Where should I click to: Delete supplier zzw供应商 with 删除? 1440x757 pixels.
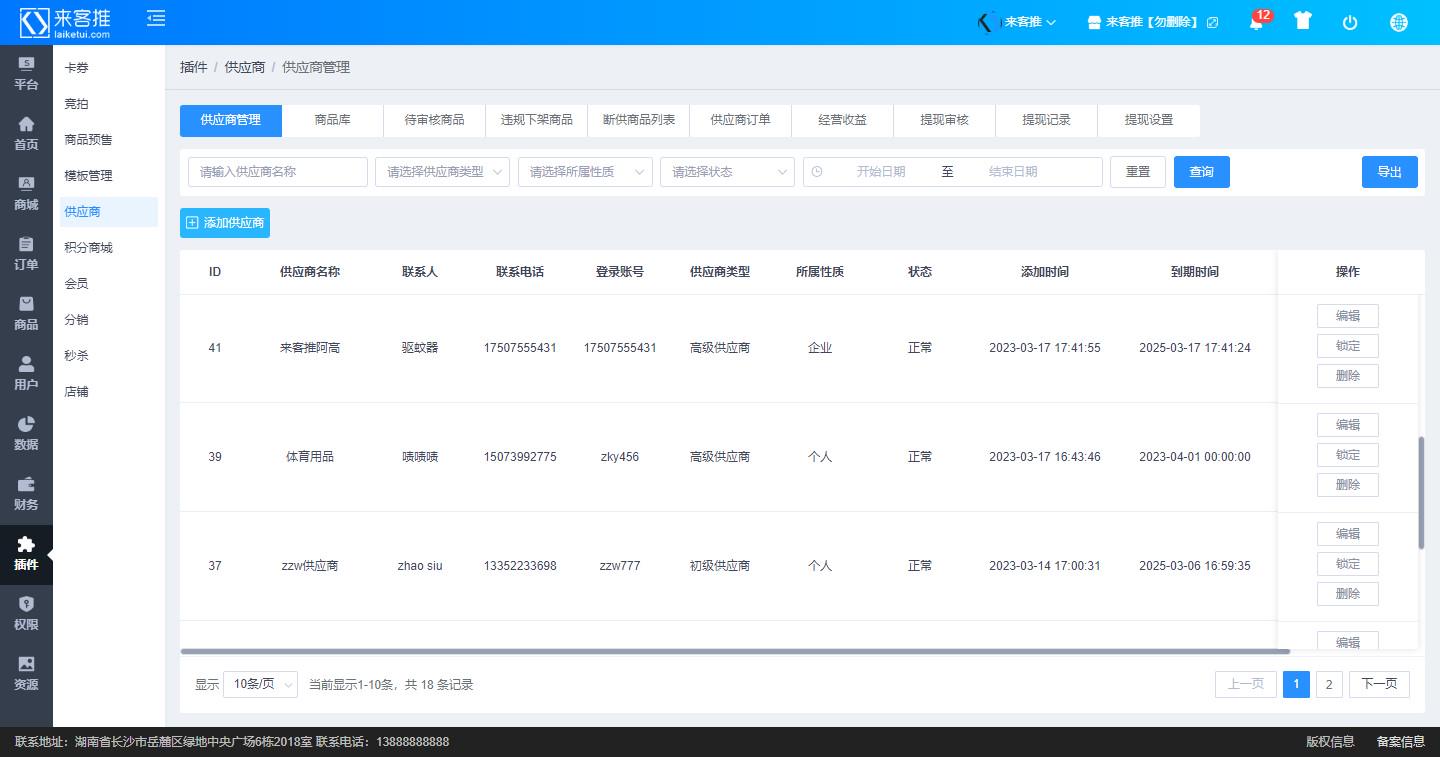tap(1347, 594)
